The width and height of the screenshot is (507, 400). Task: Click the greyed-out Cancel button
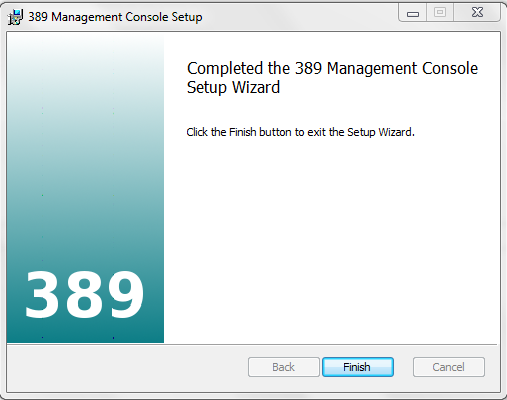[448, 367]
